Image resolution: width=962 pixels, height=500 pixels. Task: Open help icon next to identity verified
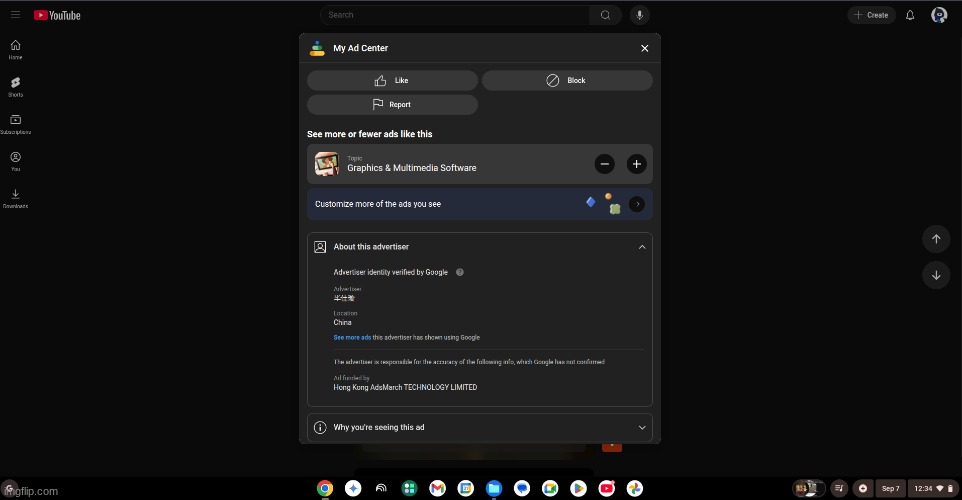[460, 272]
